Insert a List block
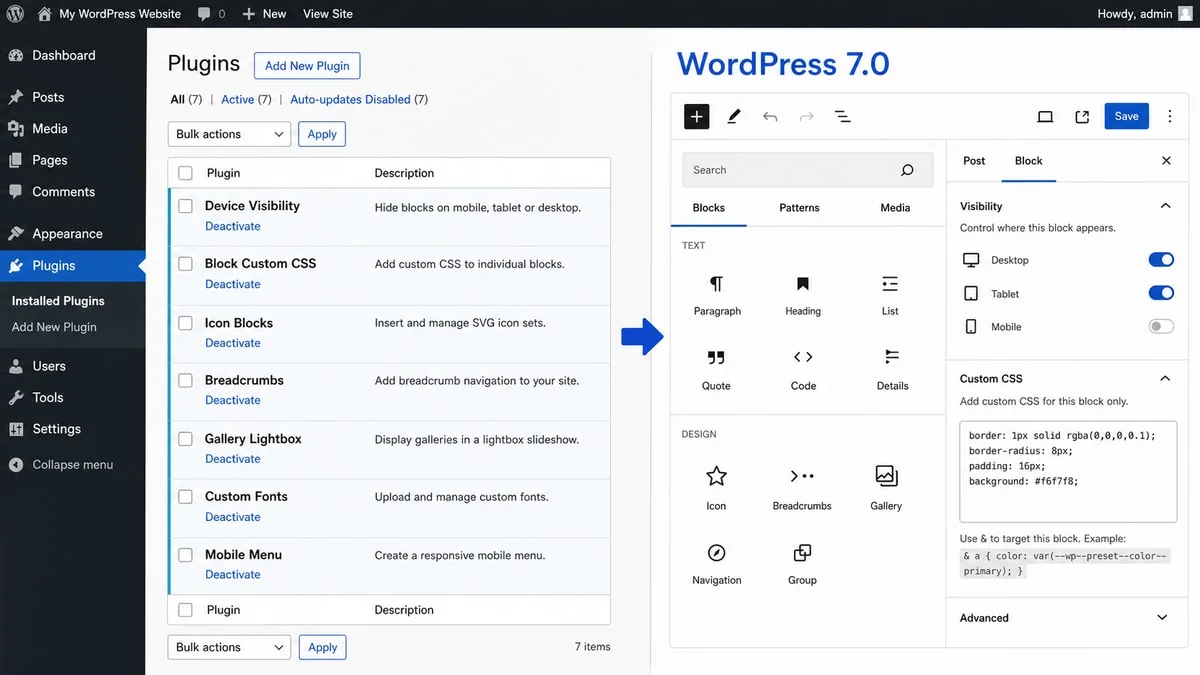 (x=890, y=295)
